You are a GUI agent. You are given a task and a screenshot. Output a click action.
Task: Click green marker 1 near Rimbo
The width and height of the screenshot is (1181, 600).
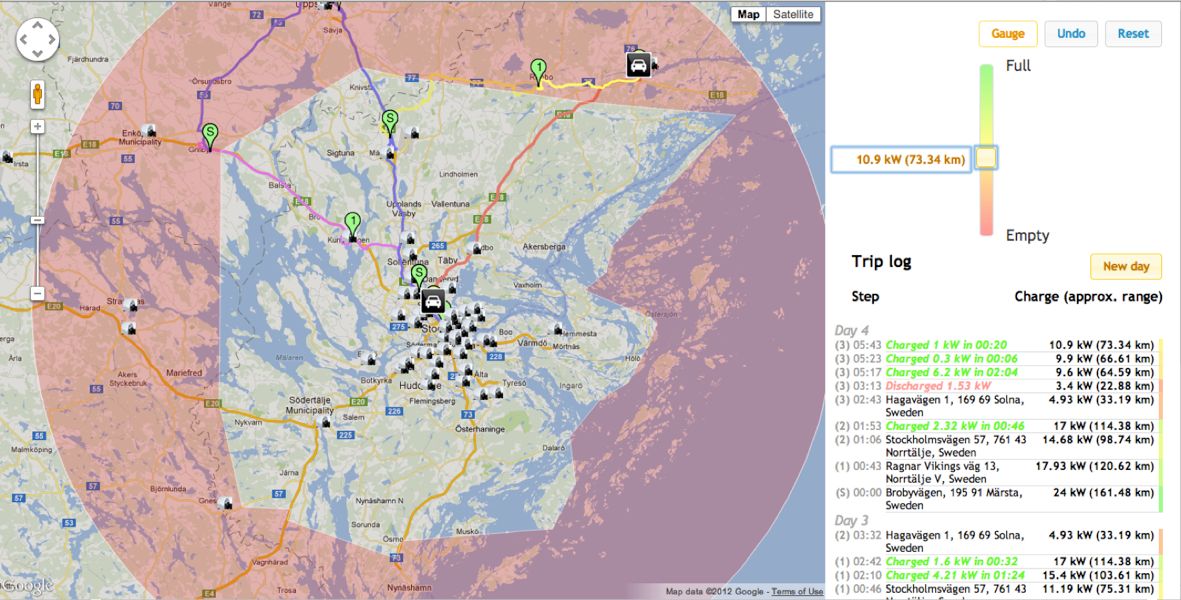click(538, 72)
